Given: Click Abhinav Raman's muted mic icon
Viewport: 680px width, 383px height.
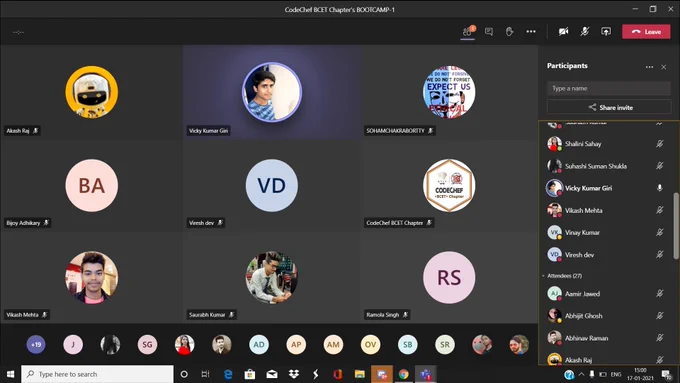Looking at the screenshot, I should pyautogui.click(x=660, y=337).
